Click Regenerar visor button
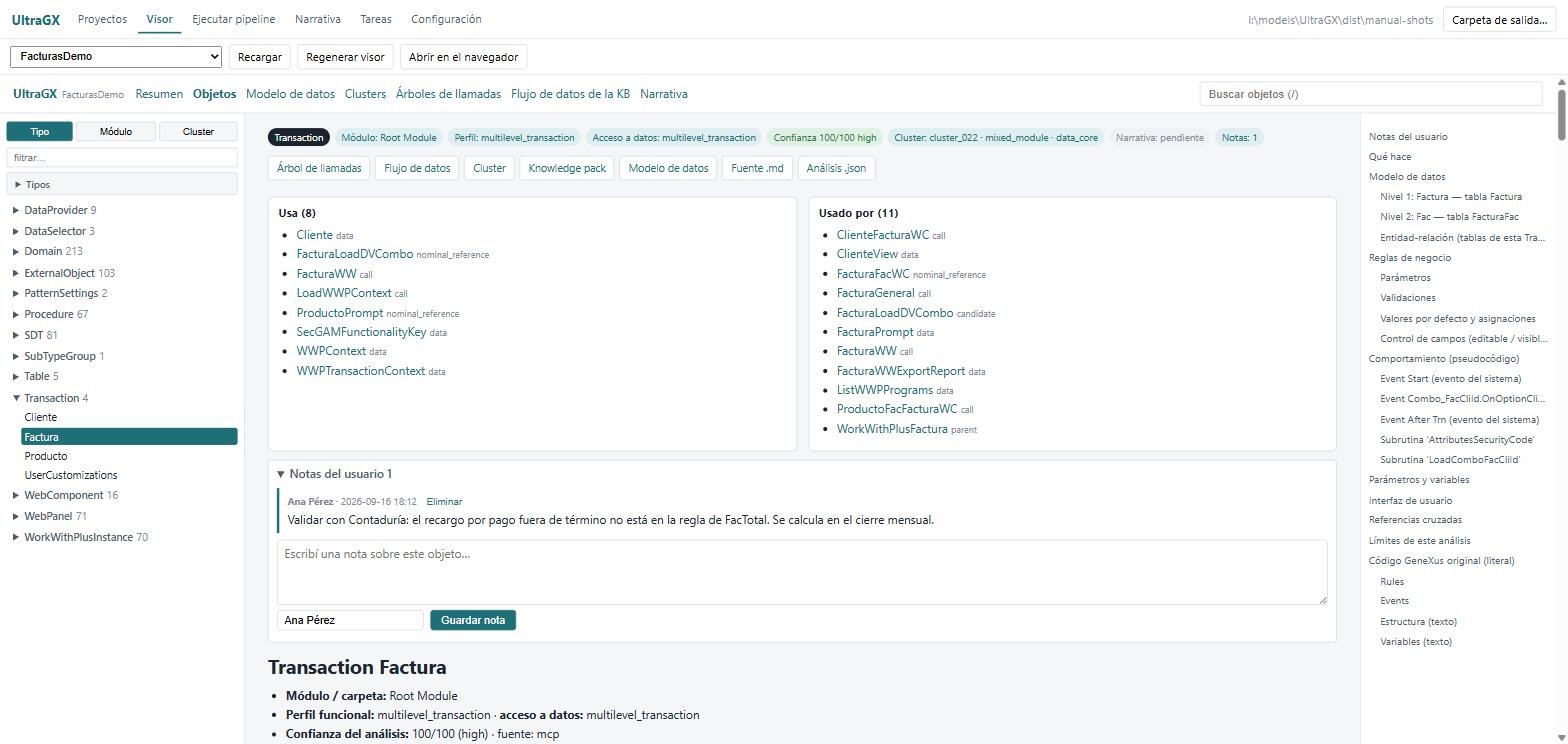This screenshot has height=744, width=1568. [345, 57]
